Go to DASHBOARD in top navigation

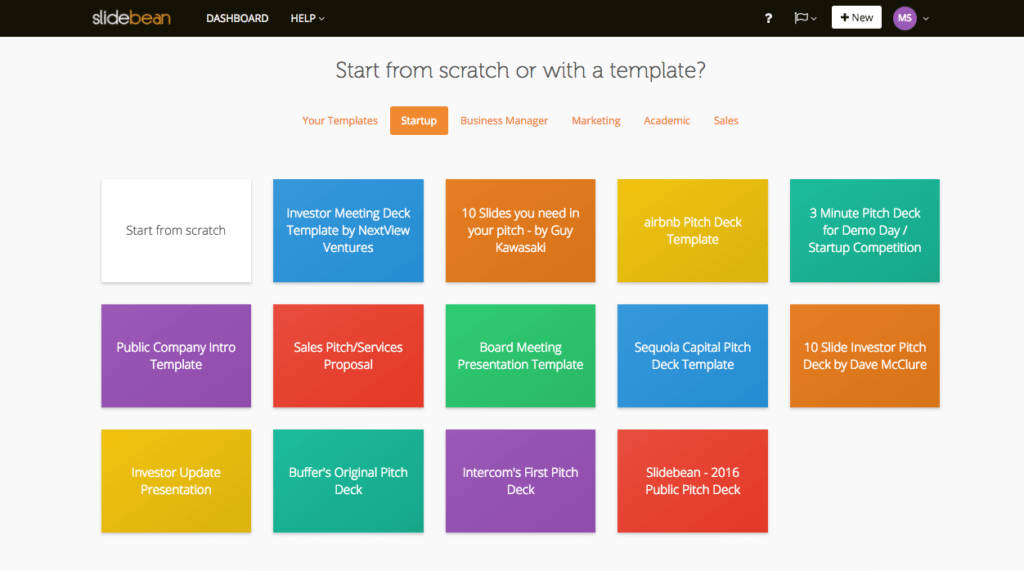coord(237,18)
